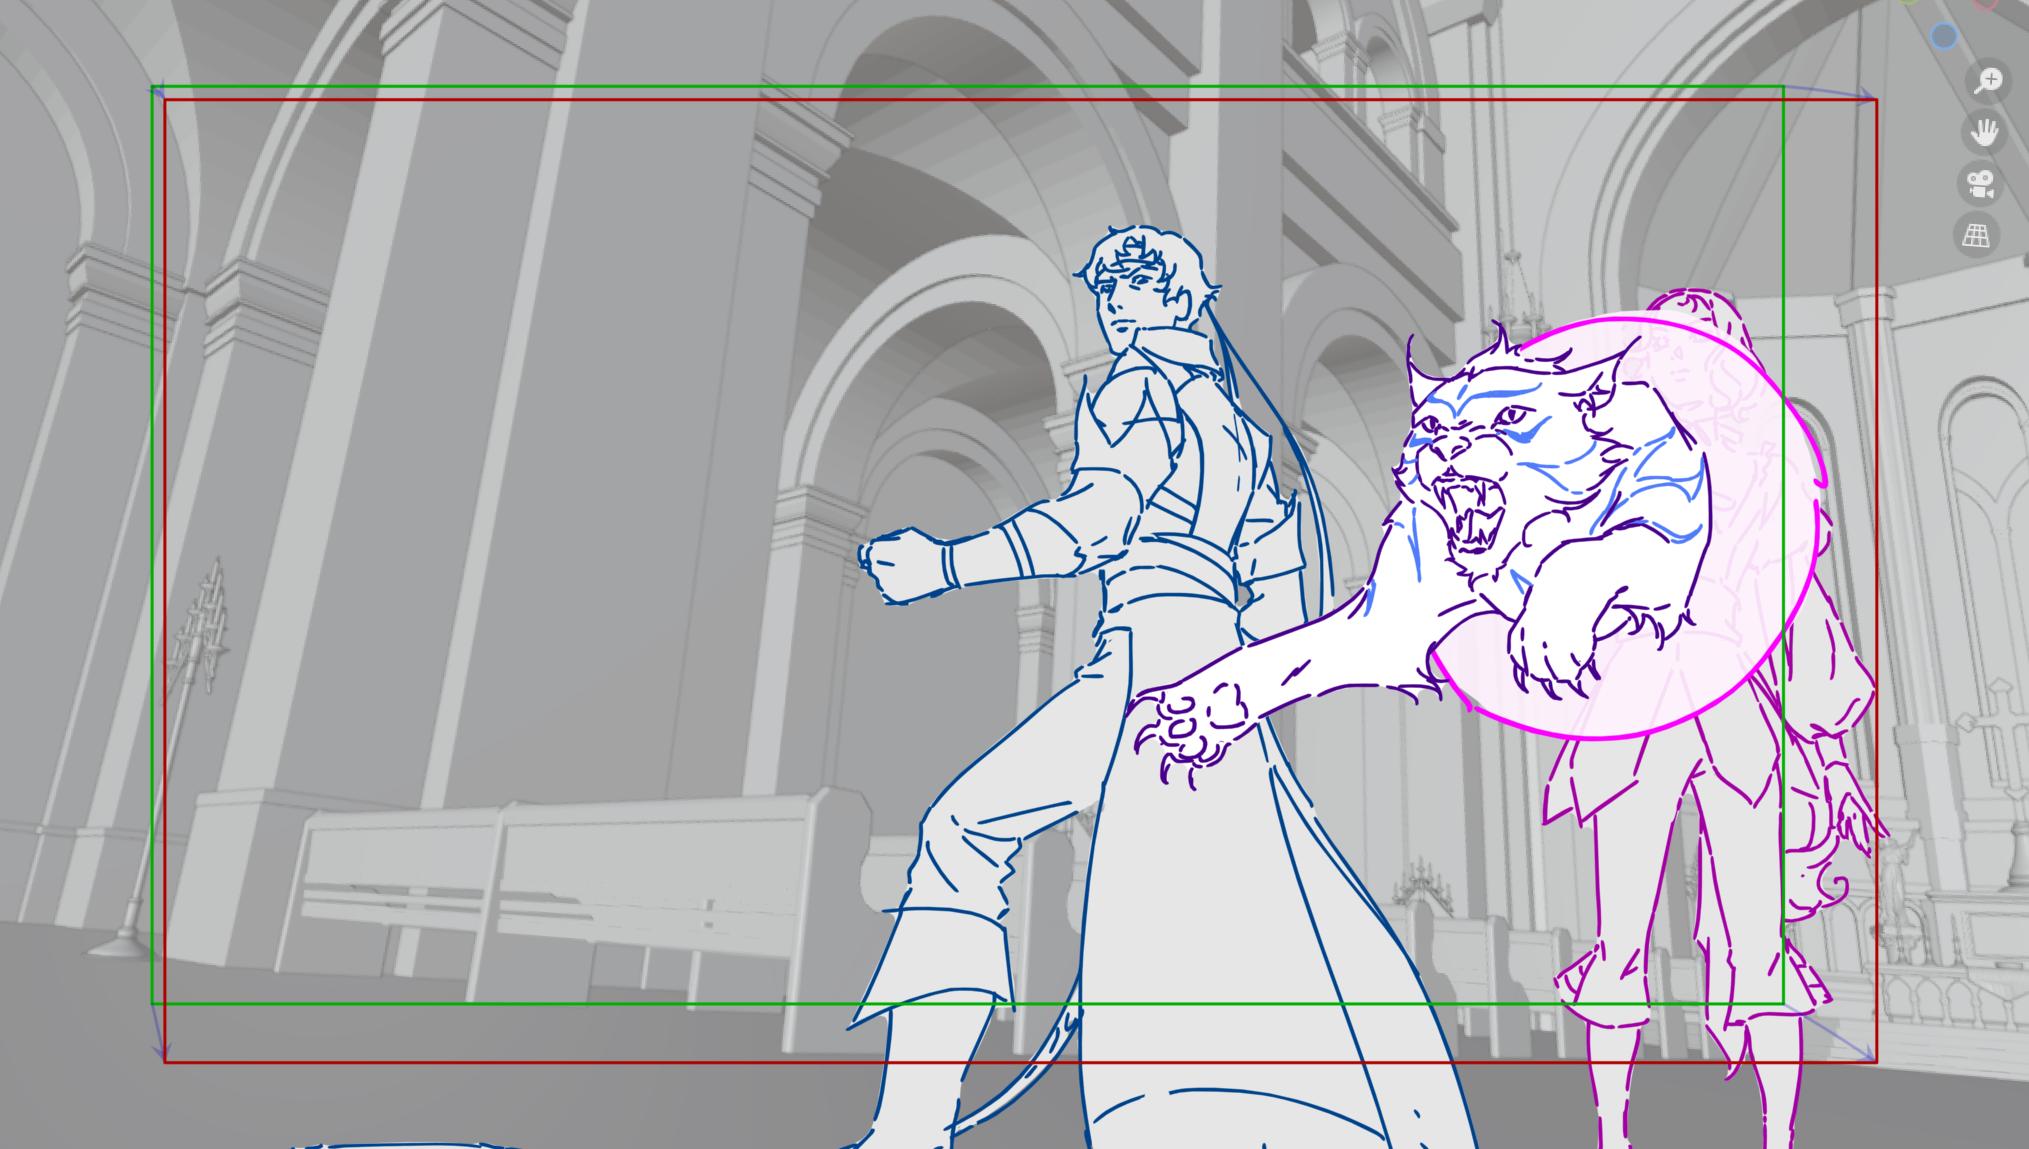Image resolution: width=2029 pixels, height=1149 pixels.
Task: Click the Zoom magnifier viewport icon
Action: coord(1988,80)
